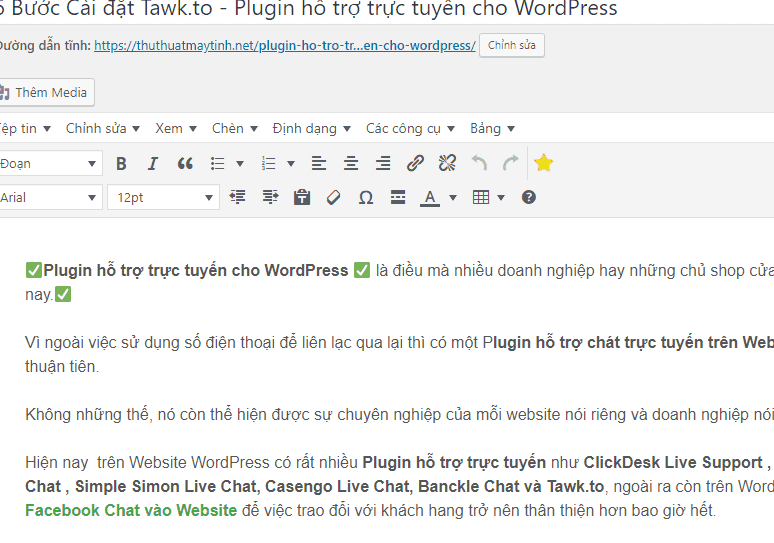Open the Định dạng menu
This screenshot has height=543, width=774.
tap(311, 129)
